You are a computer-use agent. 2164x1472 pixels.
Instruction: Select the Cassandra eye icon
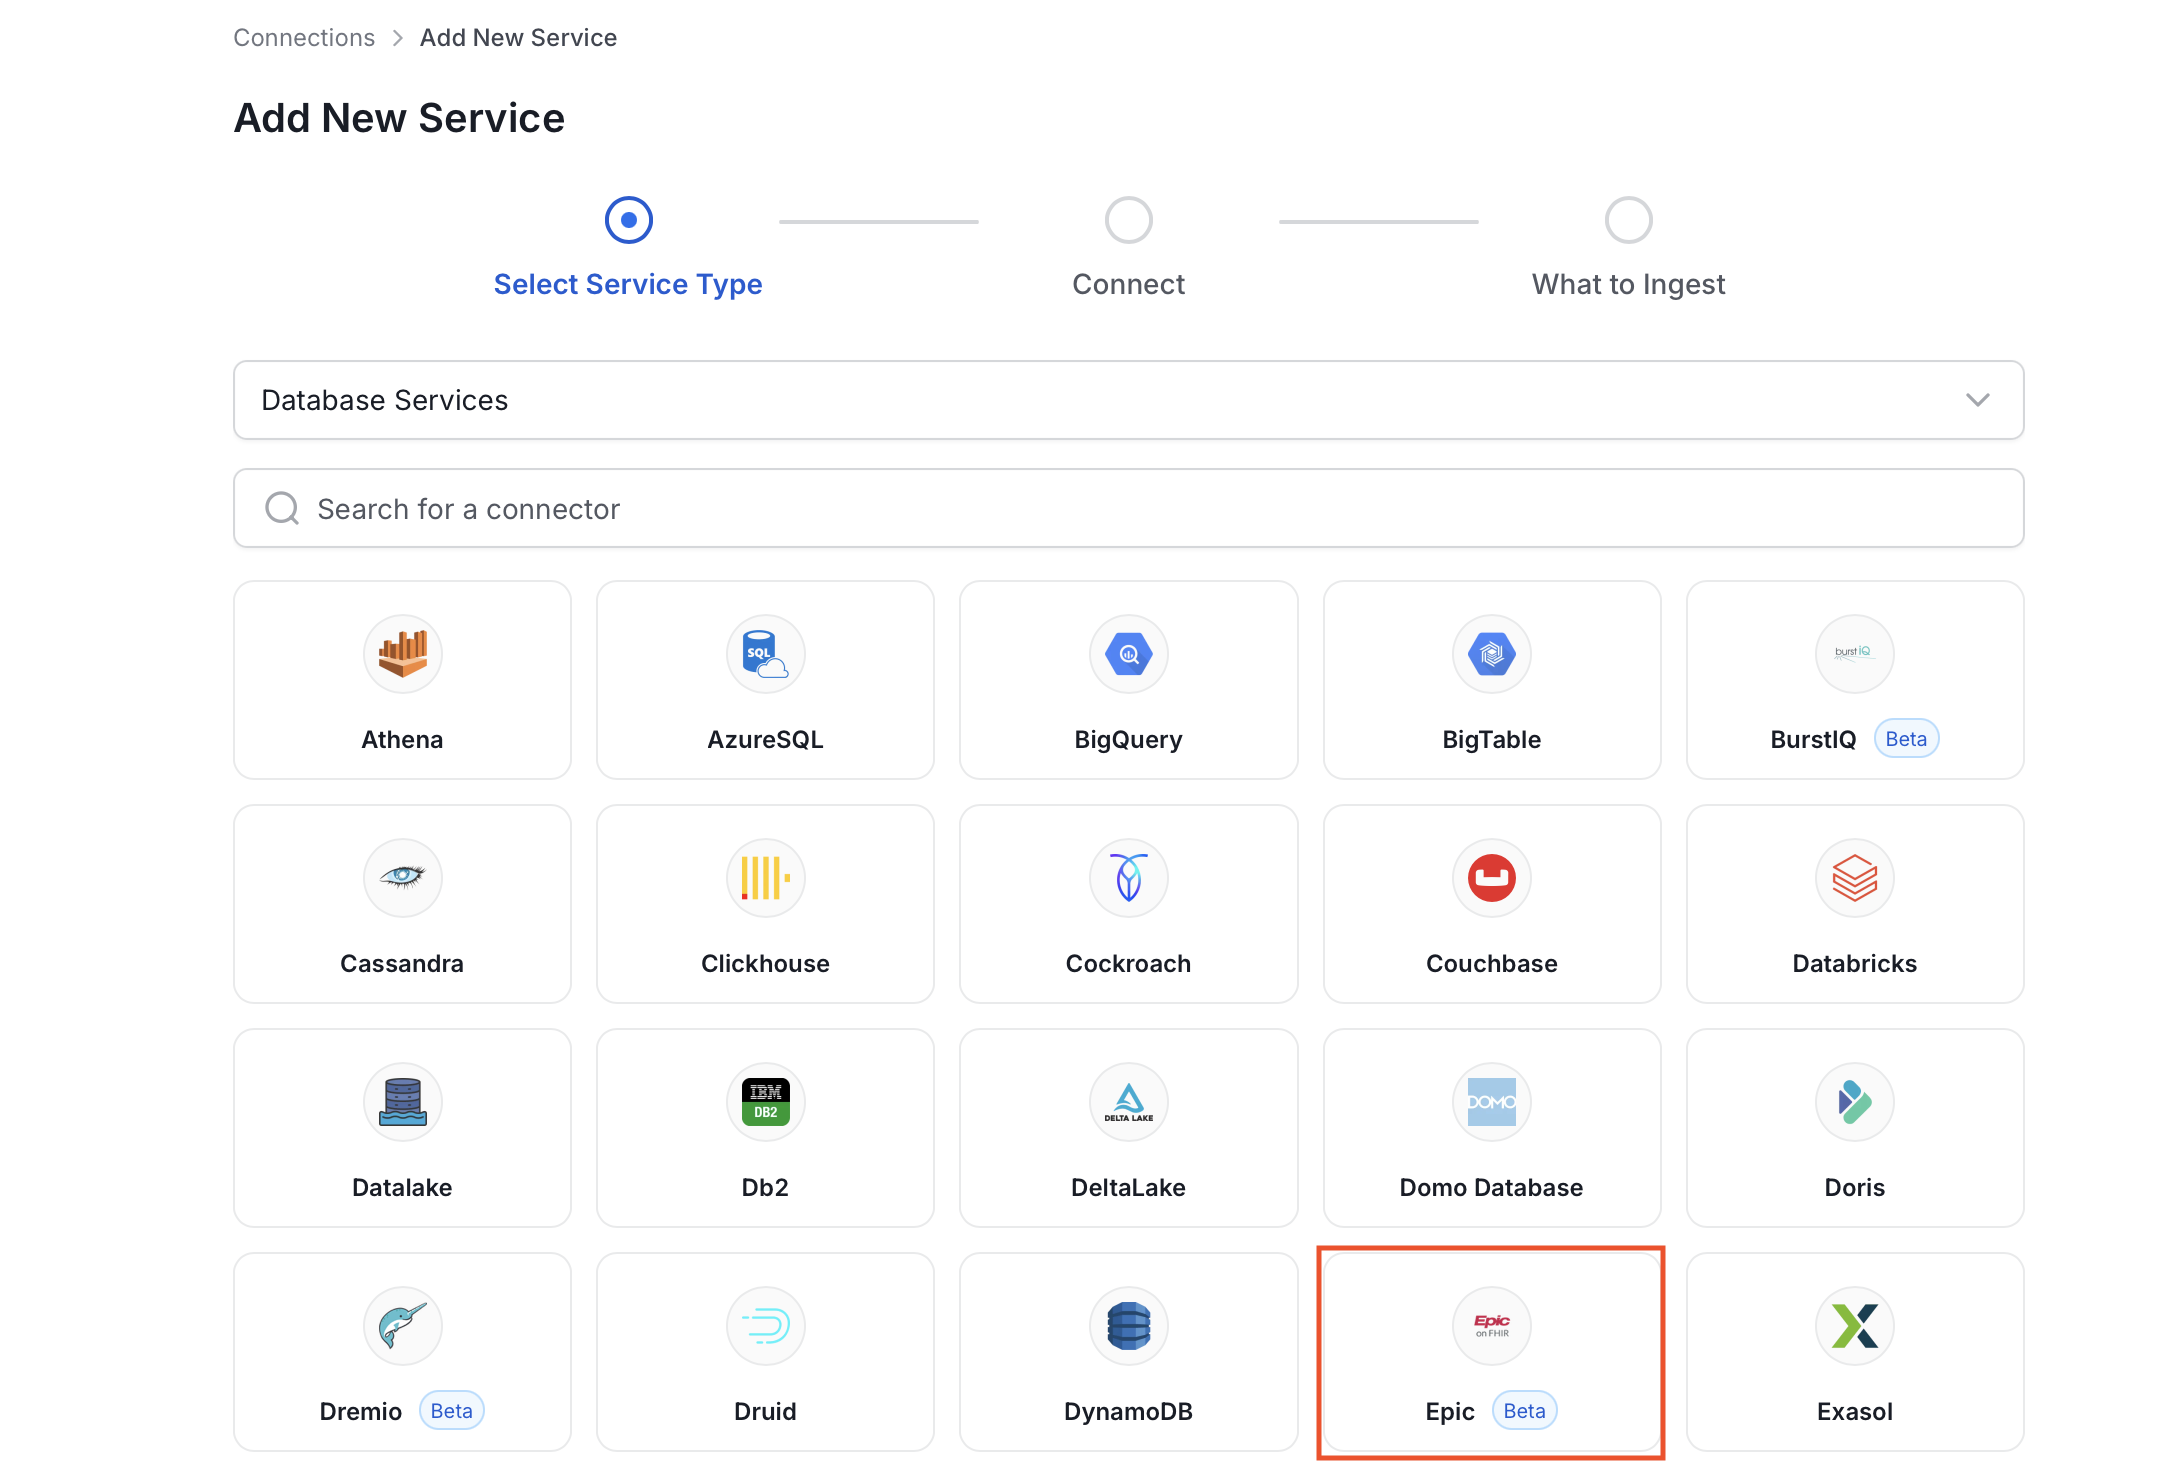pos(402,878)
